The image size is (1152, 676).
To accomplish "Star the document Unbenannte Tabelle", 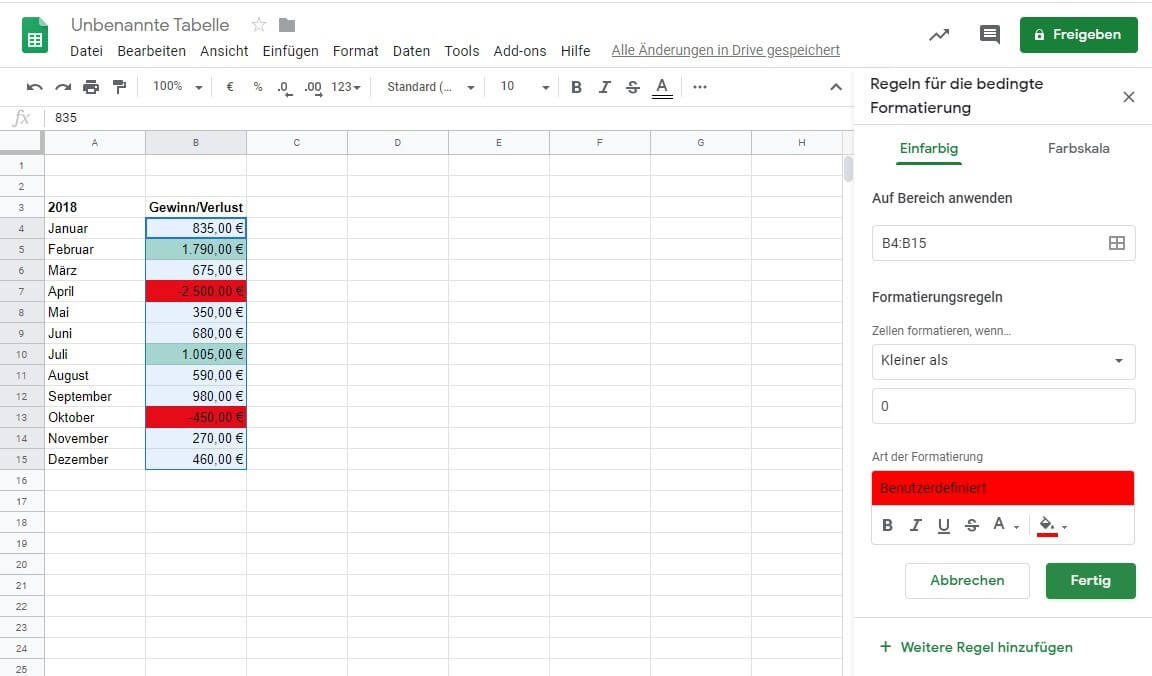I will click(x=259, y=25).
